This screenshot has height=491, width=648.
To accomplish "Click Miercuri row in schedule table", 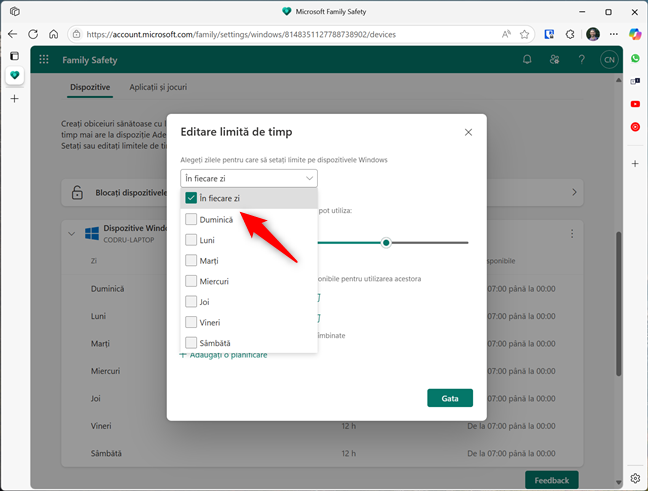I will coord(322,371).
